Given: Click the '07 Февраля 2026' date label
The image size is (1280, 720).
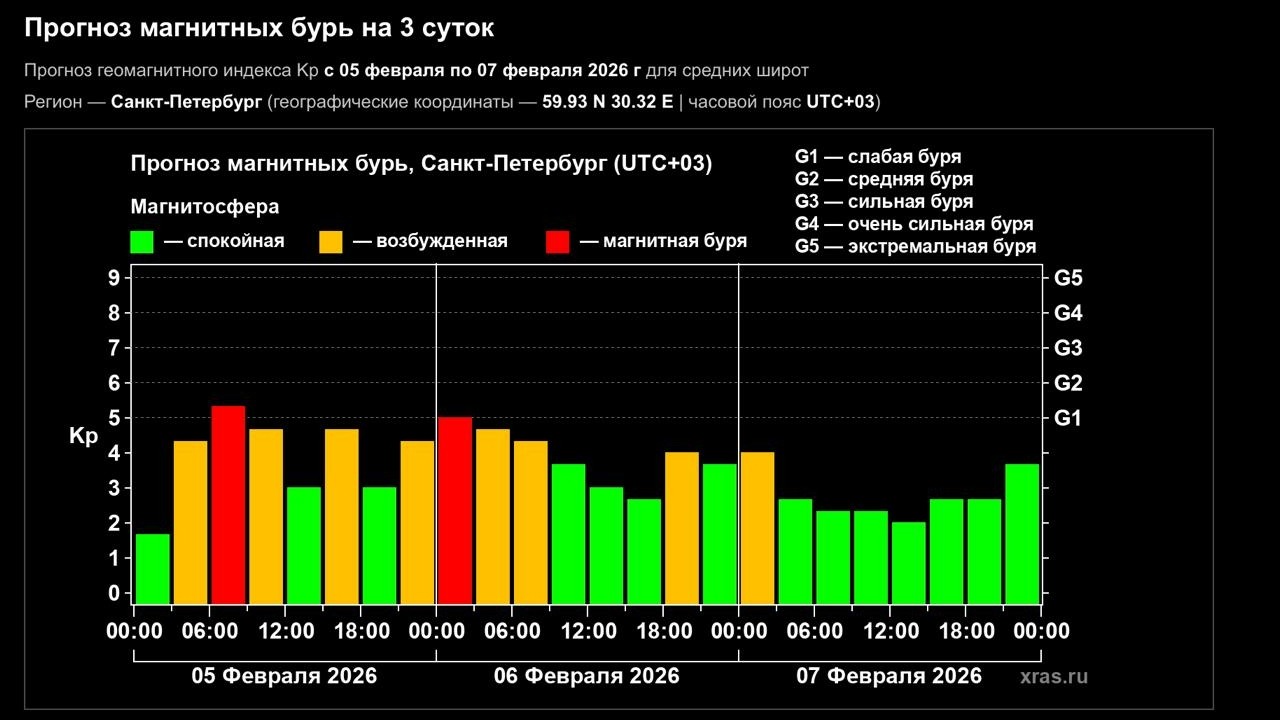Looking at the screenshot, I should [x=888, y=676].
